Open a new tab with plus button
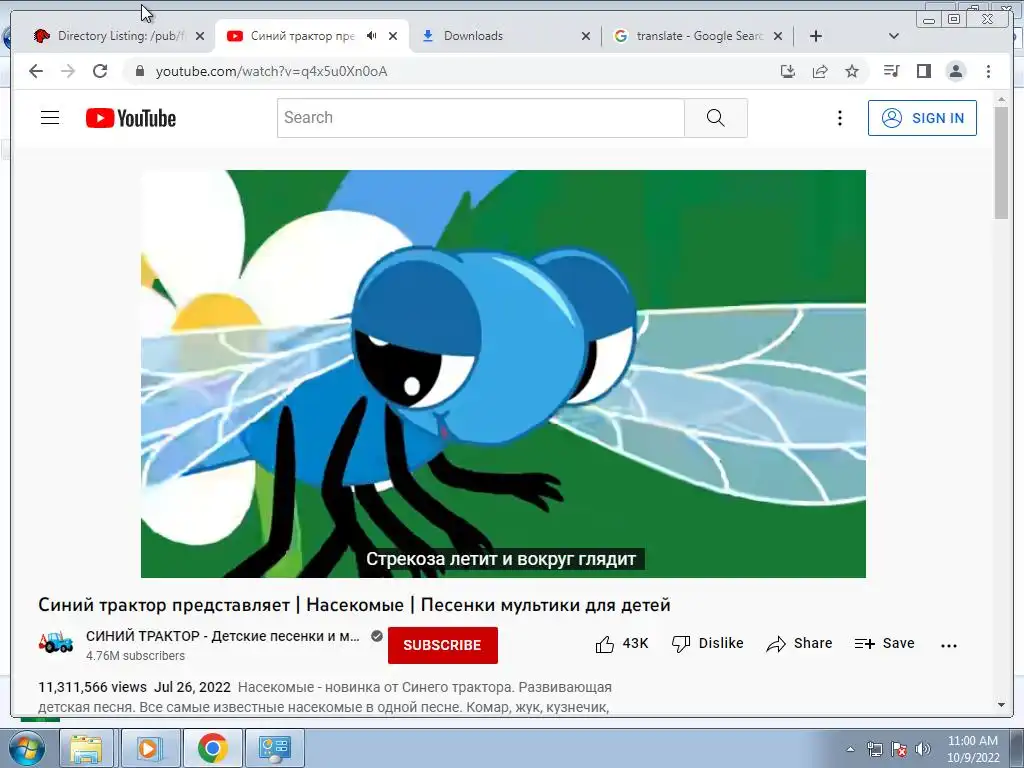This screenshot has height=768, width=1024. [816, 36]
